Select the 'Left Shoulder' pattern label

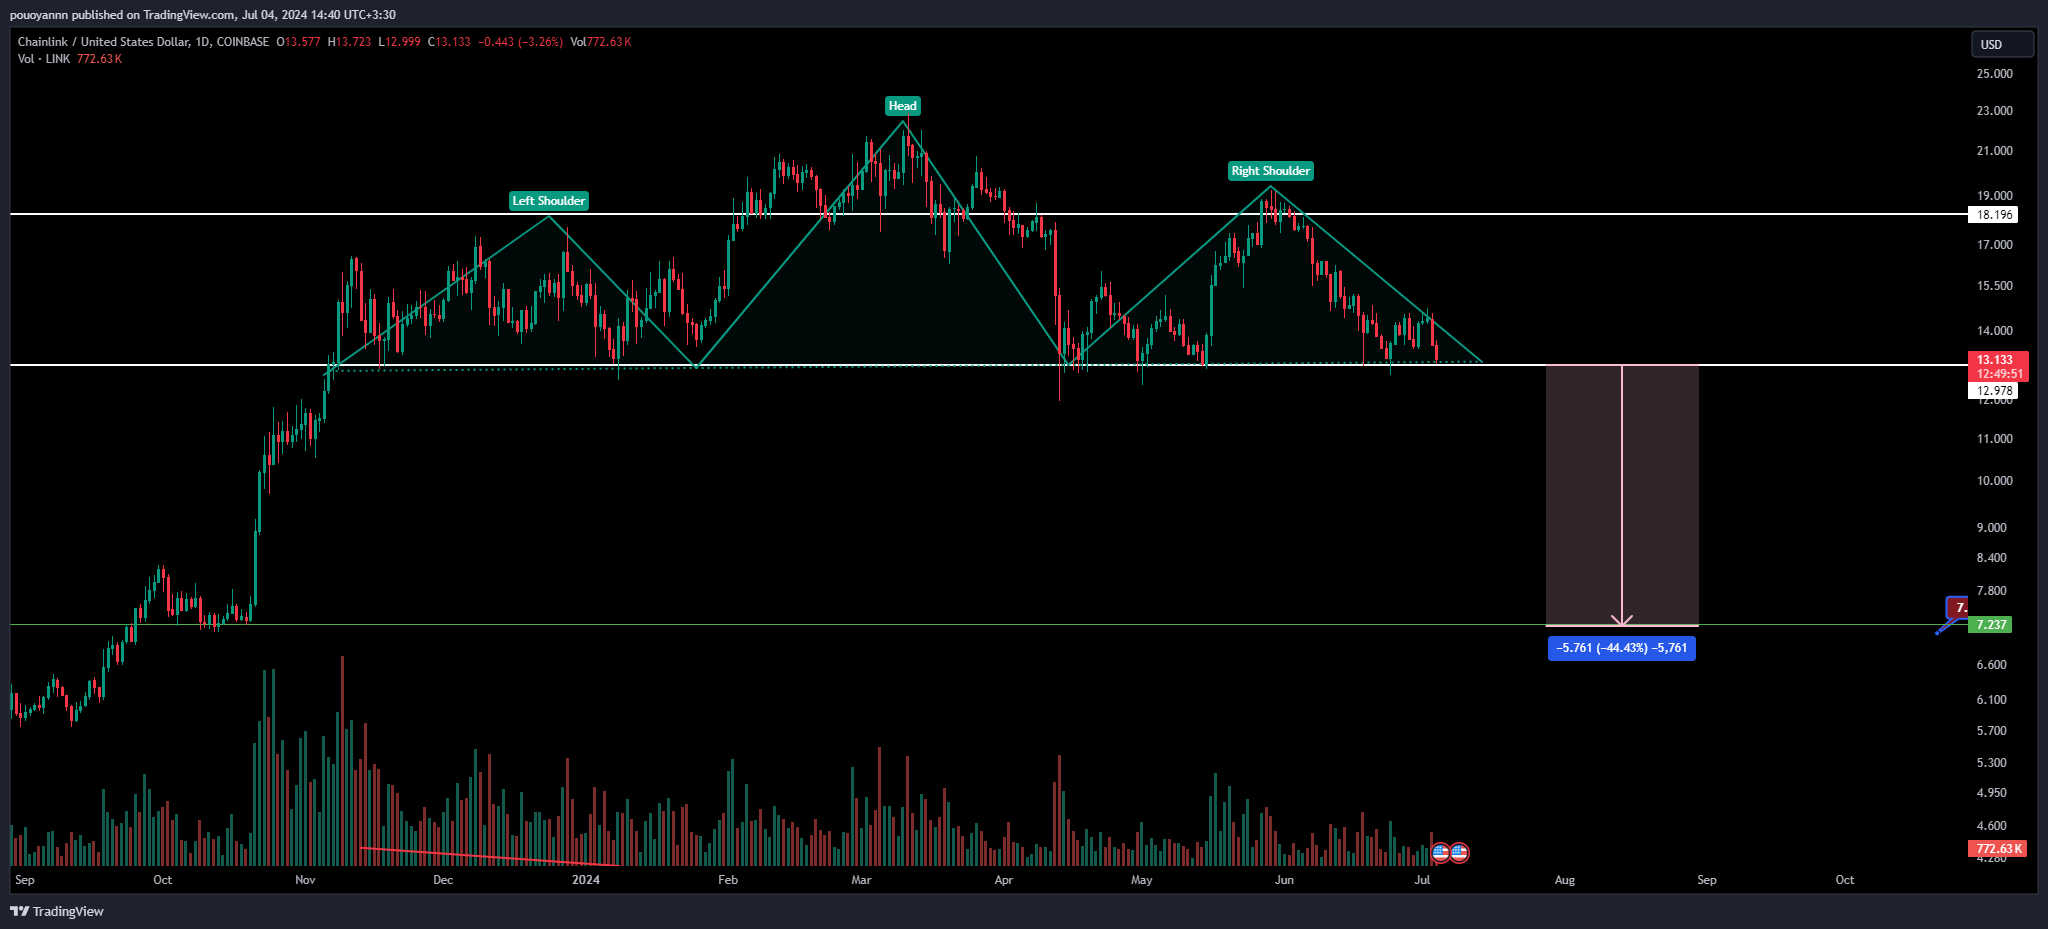pyautogui.click(x=549, y=201)
